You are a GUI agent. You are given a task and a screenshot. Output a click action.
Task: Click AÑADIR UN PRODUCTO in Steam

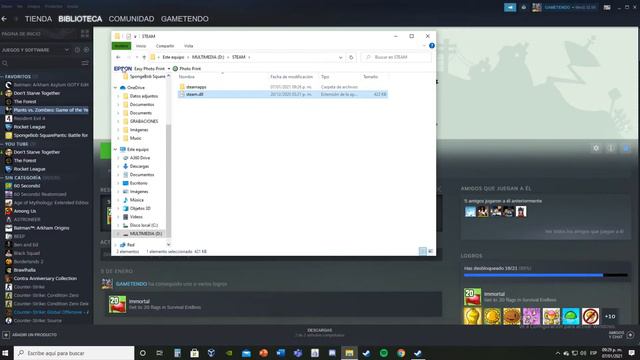pos(30,335)
